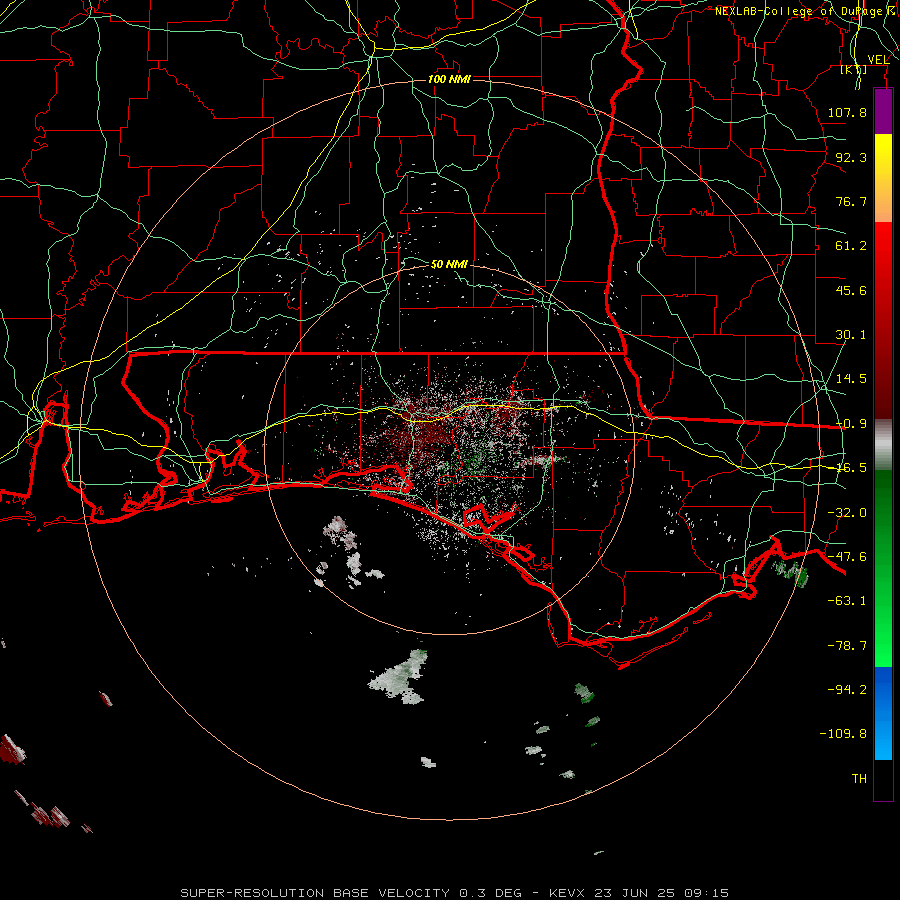Click the Super-Resolution Base Velocity caption text
900x900 pixels.
click(455, 893)
